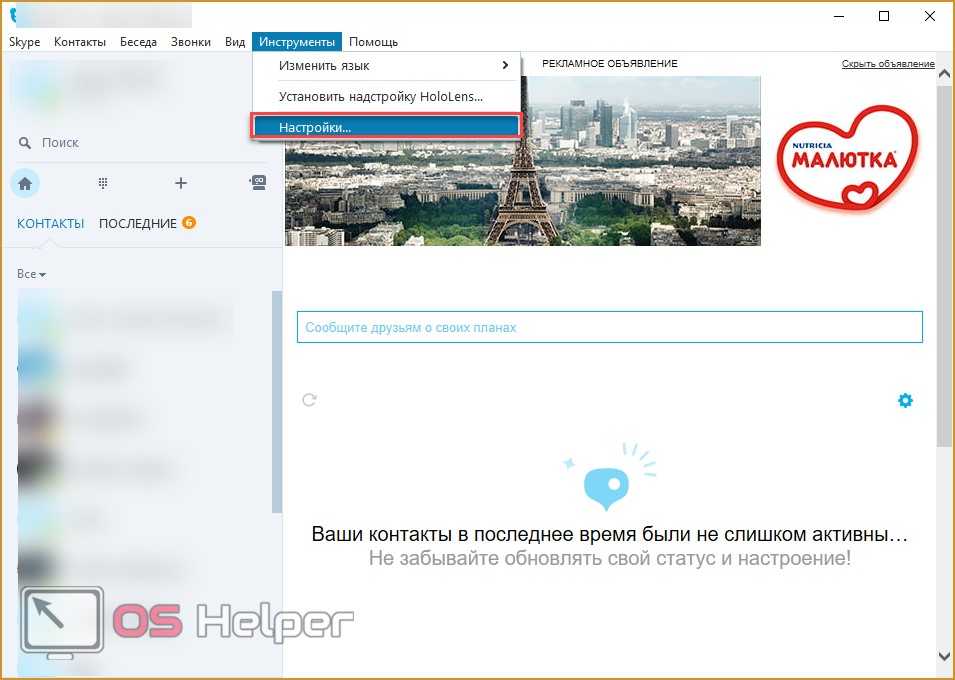The width and height of the screenshot is (955, 680).
Task: Click the Малютка advertisement banner
Action: (x=849, y=160)
